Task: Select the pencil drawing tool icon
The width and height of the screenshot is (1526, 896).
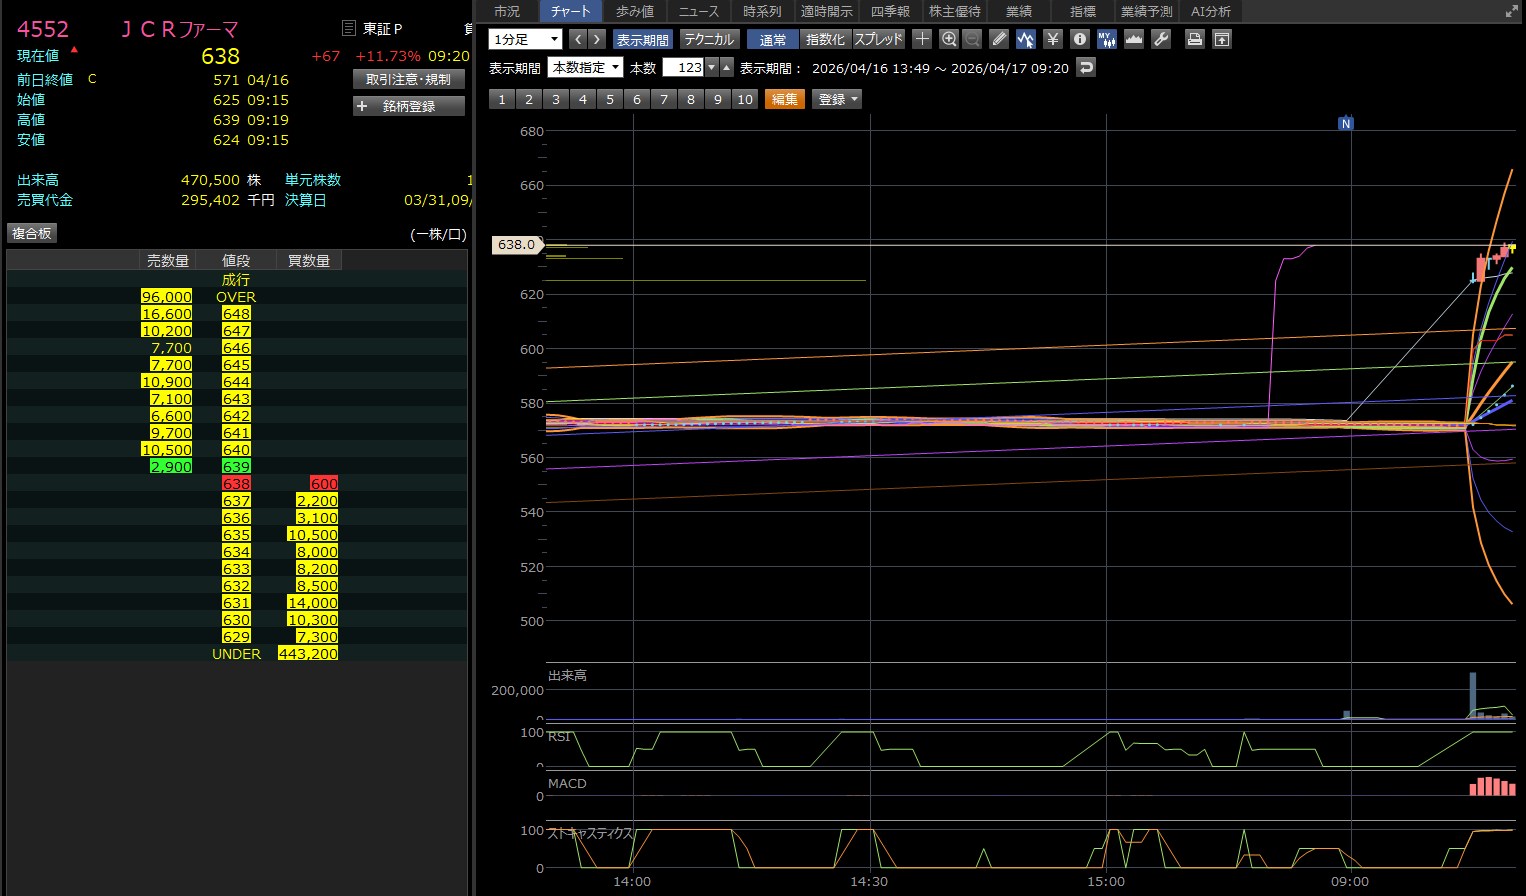Action: pyautogui.click(x=999, y=39)
